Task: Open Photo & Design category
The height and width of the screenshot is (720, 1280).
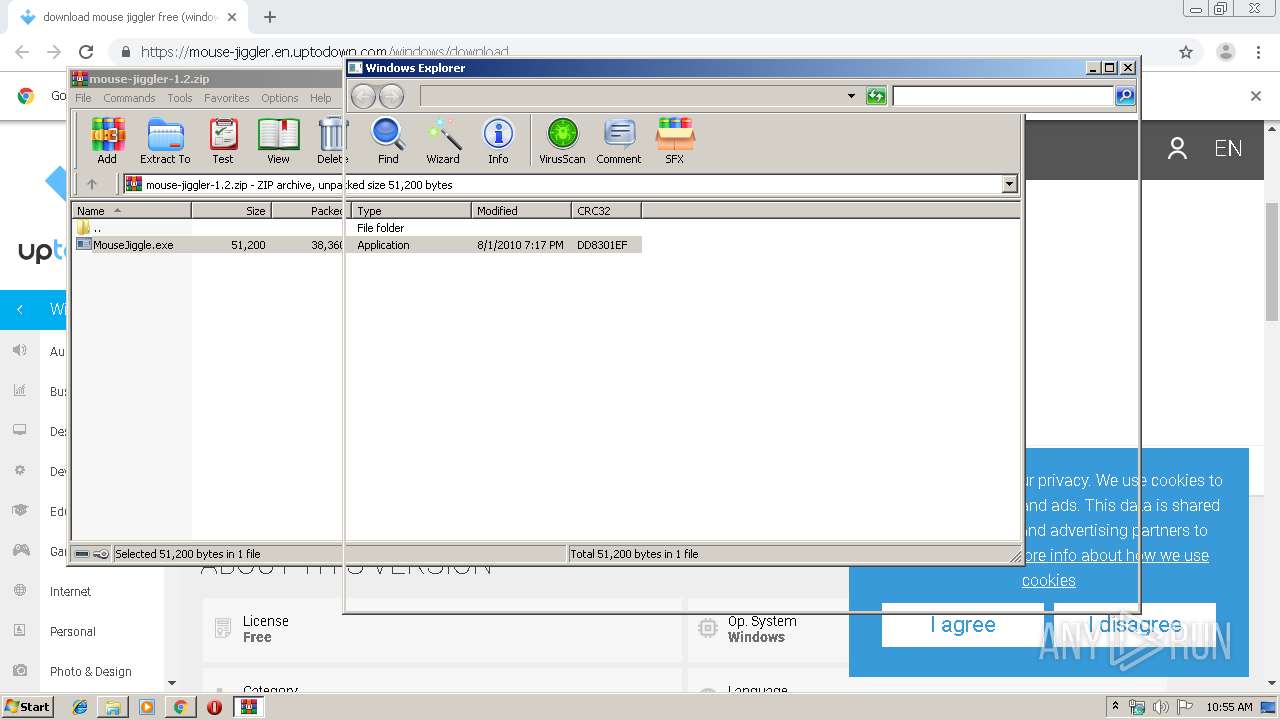Action: 91,672
